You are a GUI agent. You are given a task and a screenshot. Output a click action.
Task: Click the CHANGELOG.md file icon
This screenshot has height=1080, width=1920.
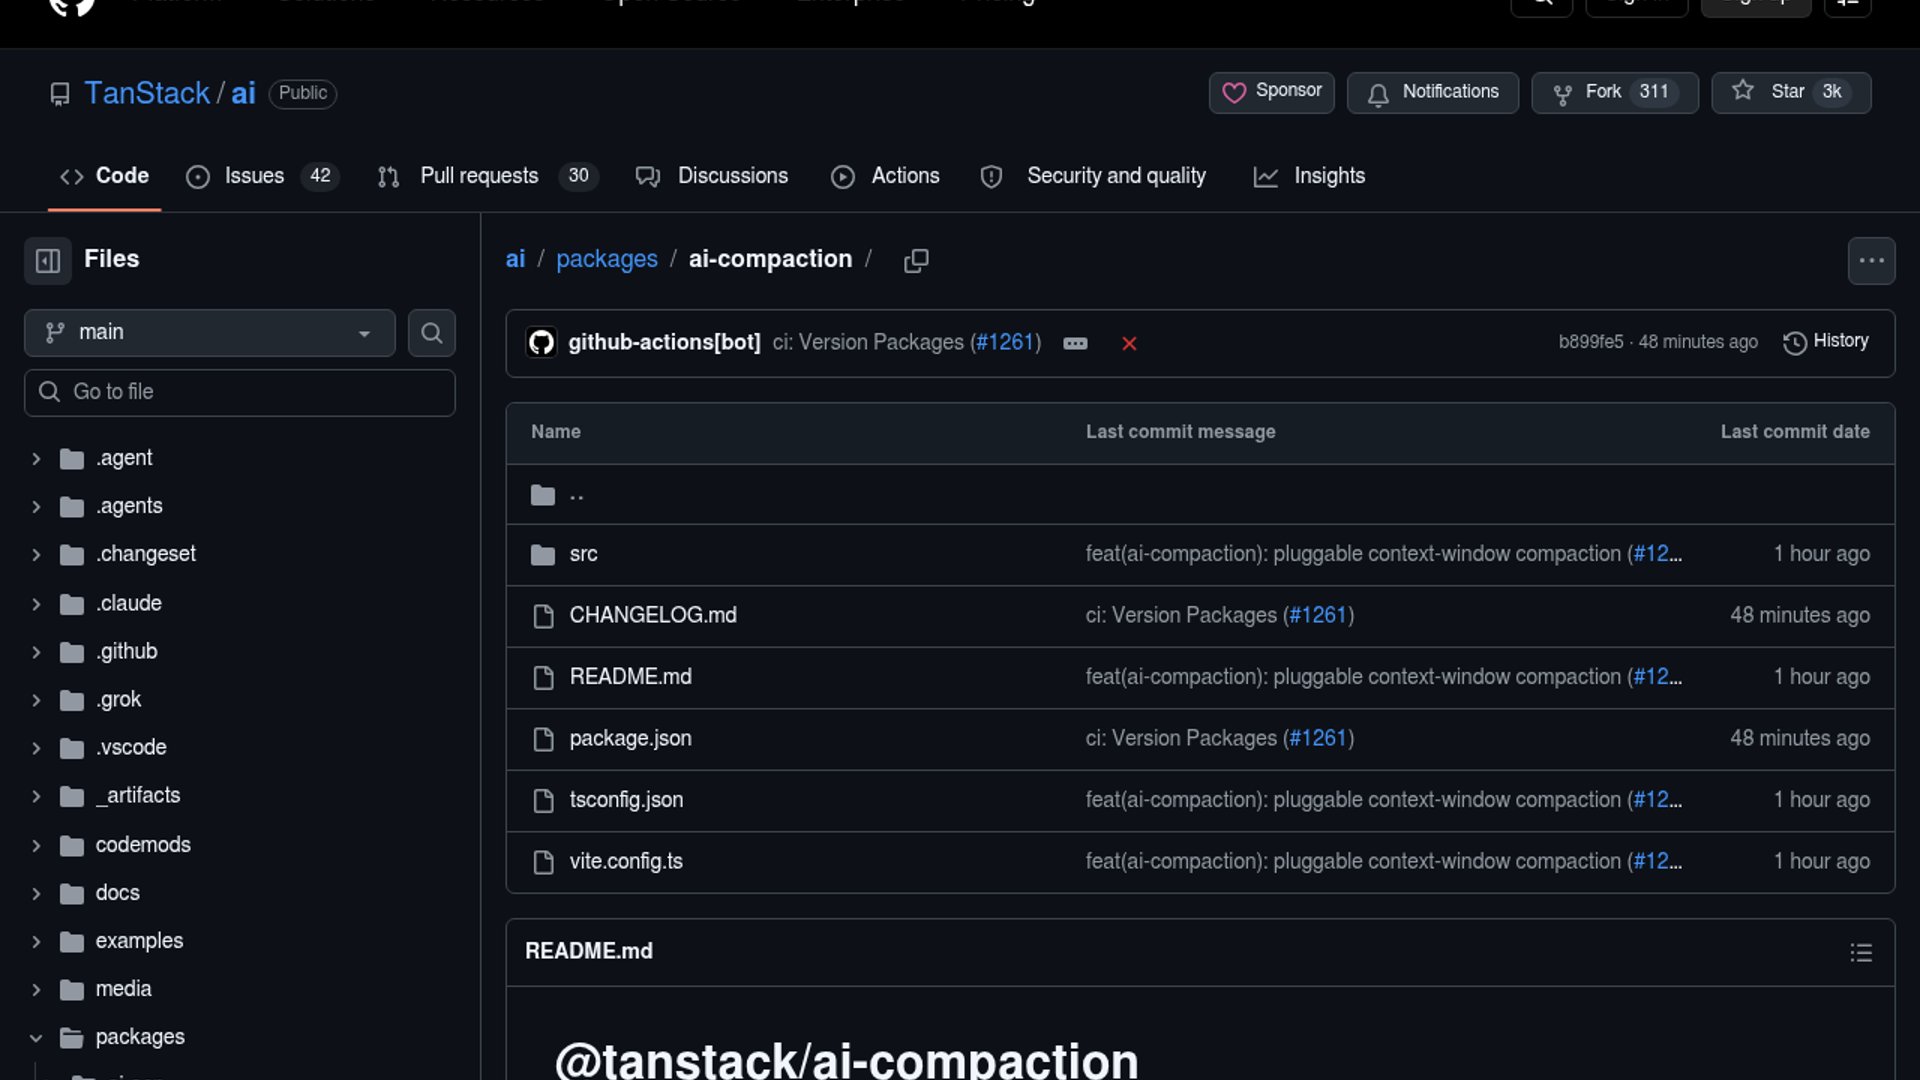pyautogui.click(x=543, y=616)
